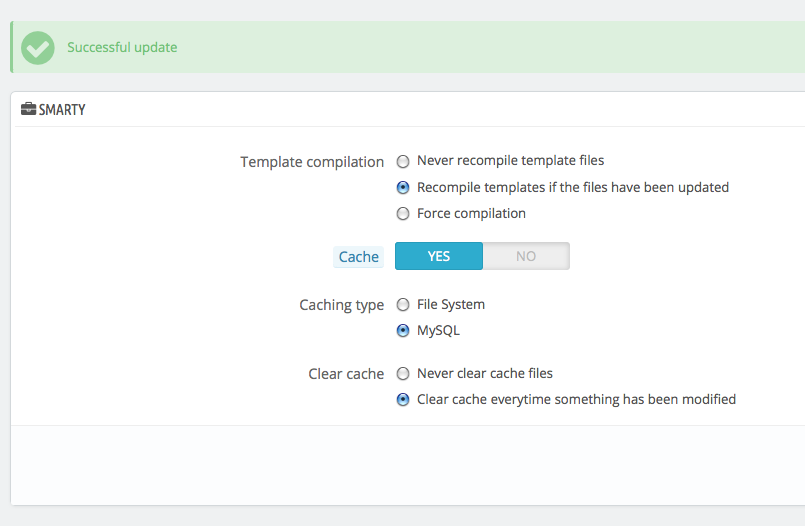Click the highlighted Cache label
Image resolution: width=805 pixels, height=526 pixels.
358,257
